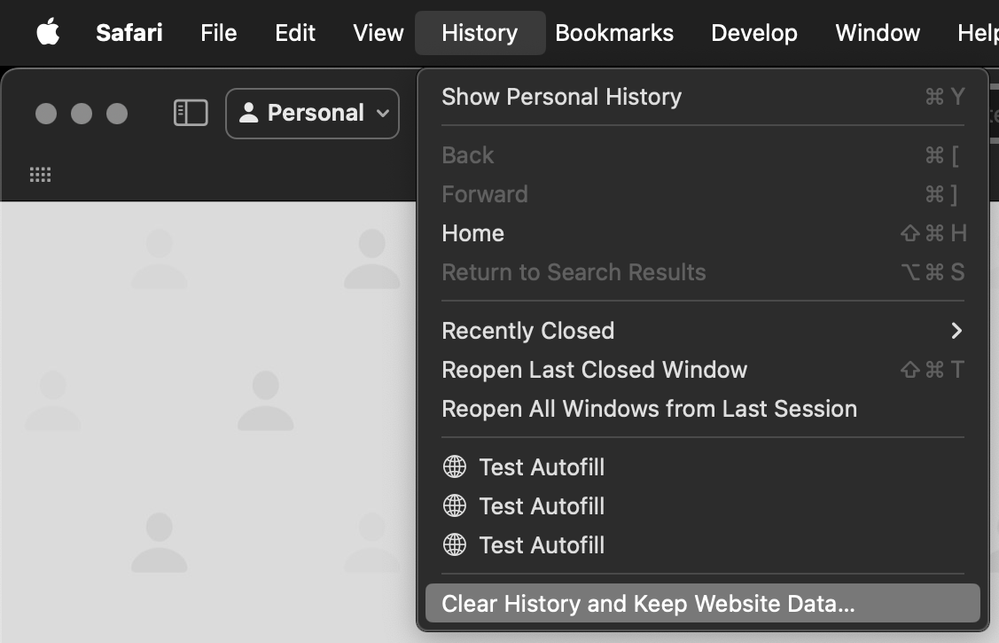
Task: Choose Show Personal History
Action: click(703, 97)
